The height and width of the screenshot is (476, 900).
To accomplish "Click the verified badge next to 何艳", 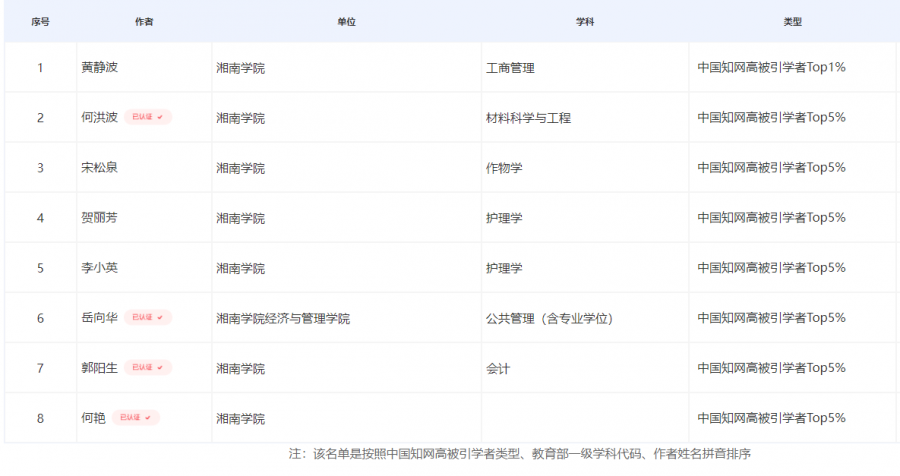I will [x=136, y=418].
